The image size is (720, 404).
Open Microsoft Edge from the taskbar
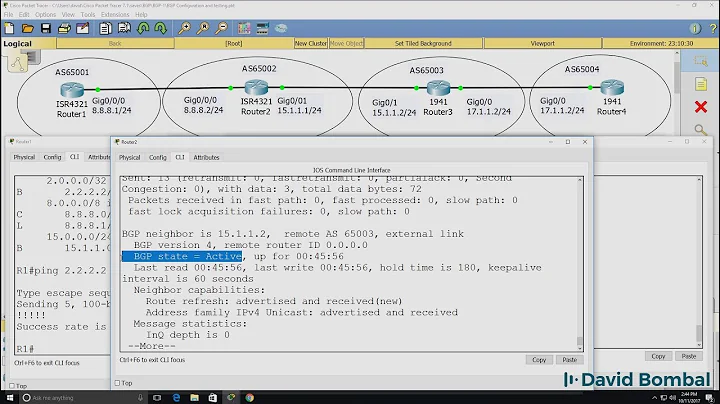tap(176, 398)
